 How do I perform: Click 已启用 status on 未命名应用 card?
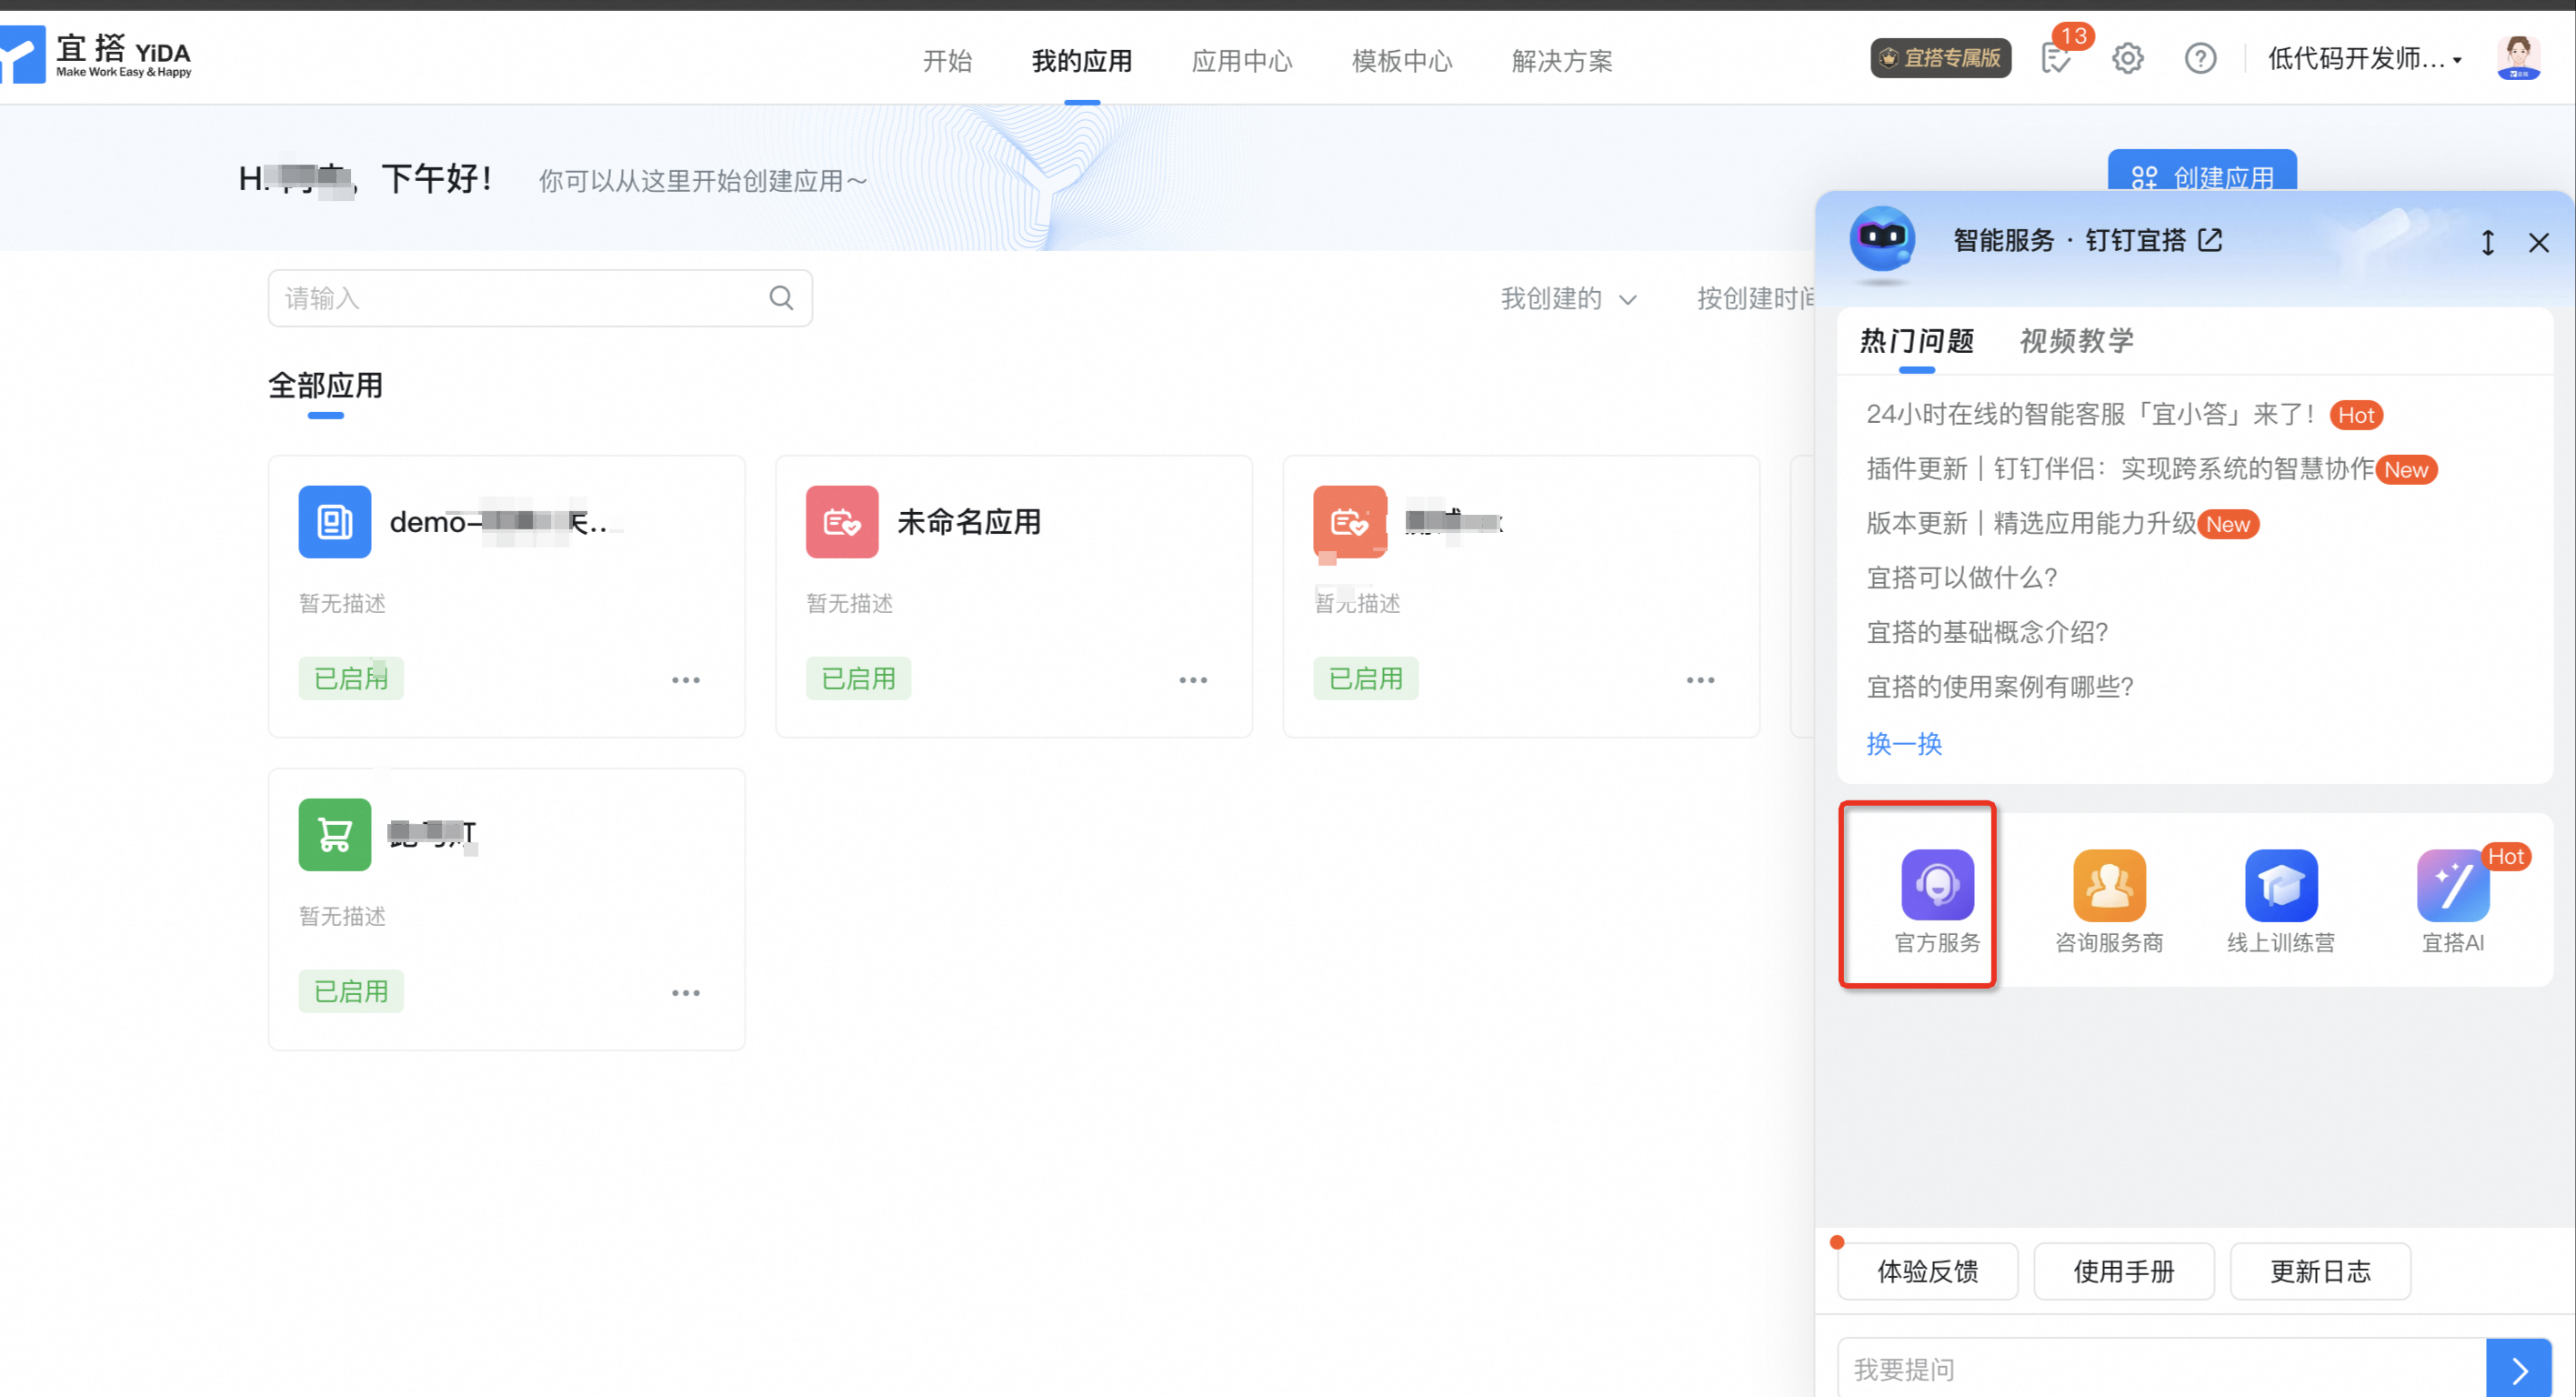pyautogui.click(x=858, y=679)
